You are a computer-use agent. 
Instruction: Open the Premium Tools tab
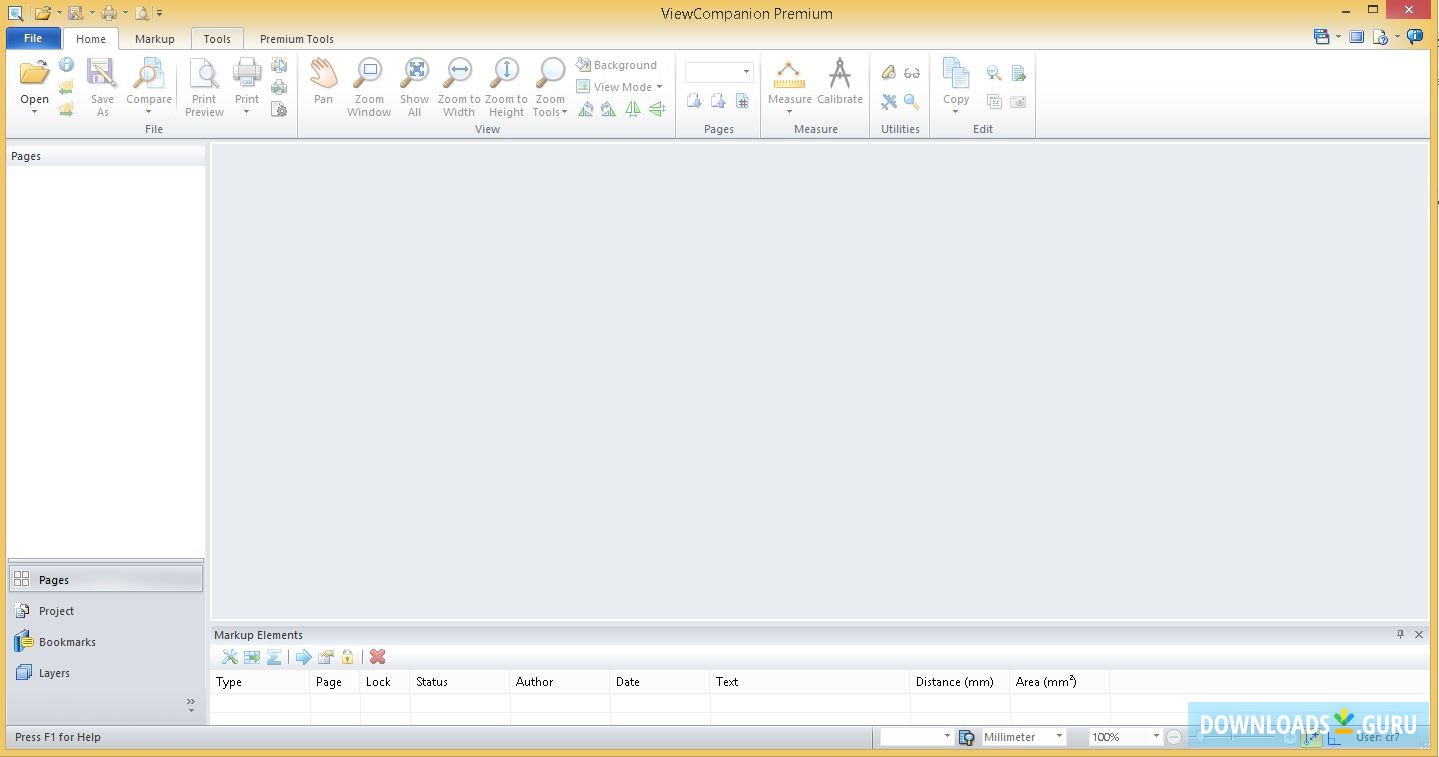click(x=296, y=39)
